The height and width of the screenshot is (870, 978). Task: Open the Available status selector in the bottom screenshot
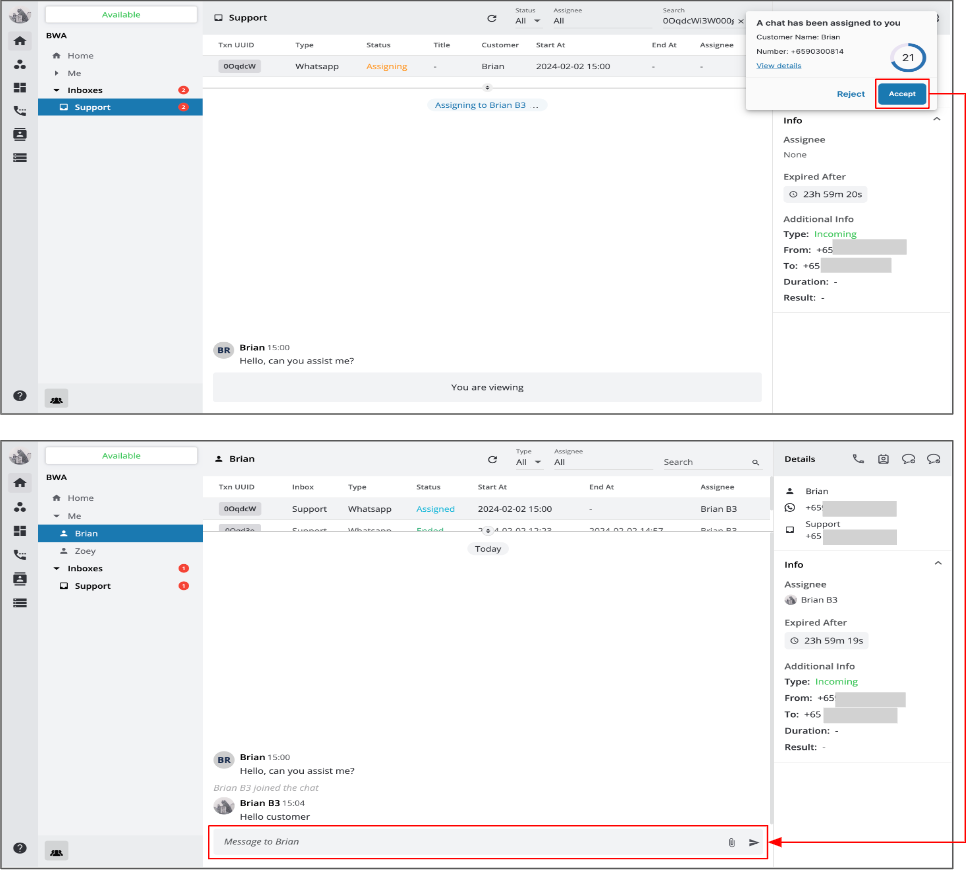pyautogui.click(x=121, y=456)
